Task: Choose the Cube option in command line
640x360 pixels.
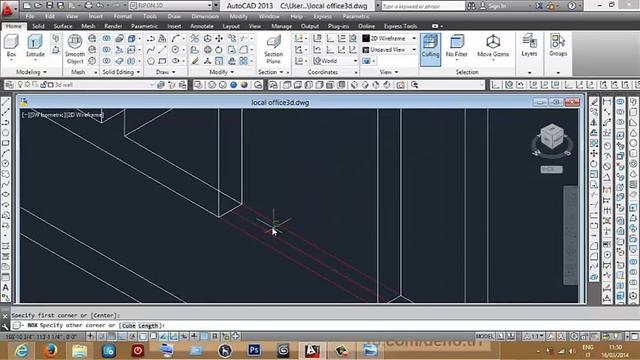Action: 129,326
